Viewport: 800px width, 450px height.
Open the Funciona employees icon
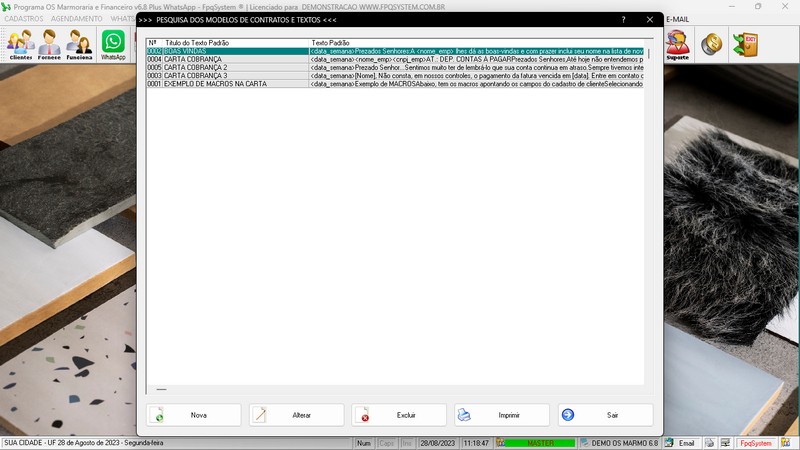(79, 45)
